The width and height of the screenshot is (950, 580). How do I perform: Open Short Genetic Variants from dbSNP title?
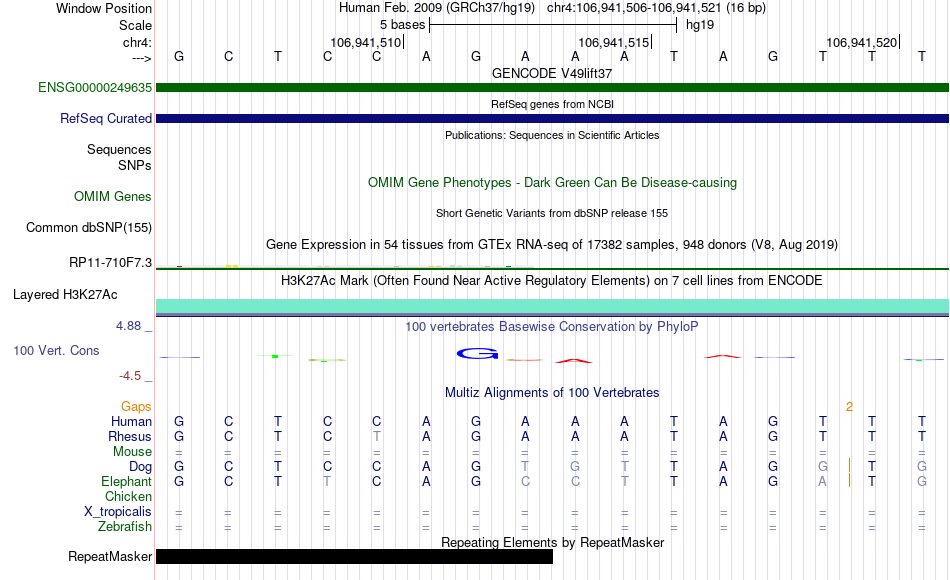[552, 213]
